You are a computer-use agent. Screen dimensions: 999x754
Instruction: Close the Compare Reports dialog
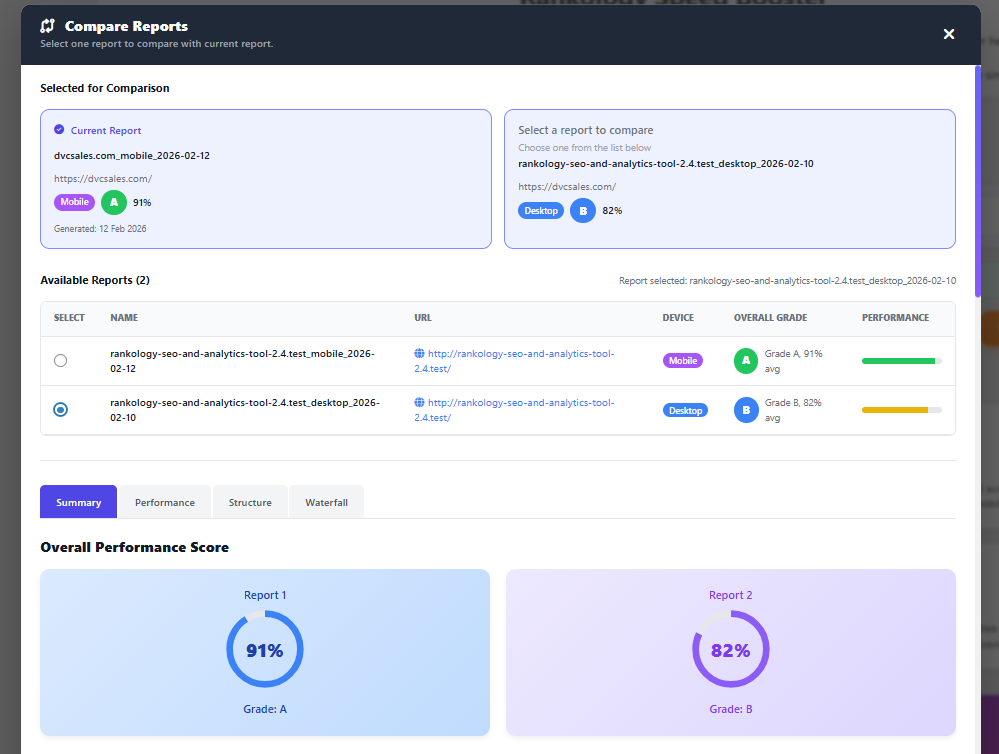[949, 34]
